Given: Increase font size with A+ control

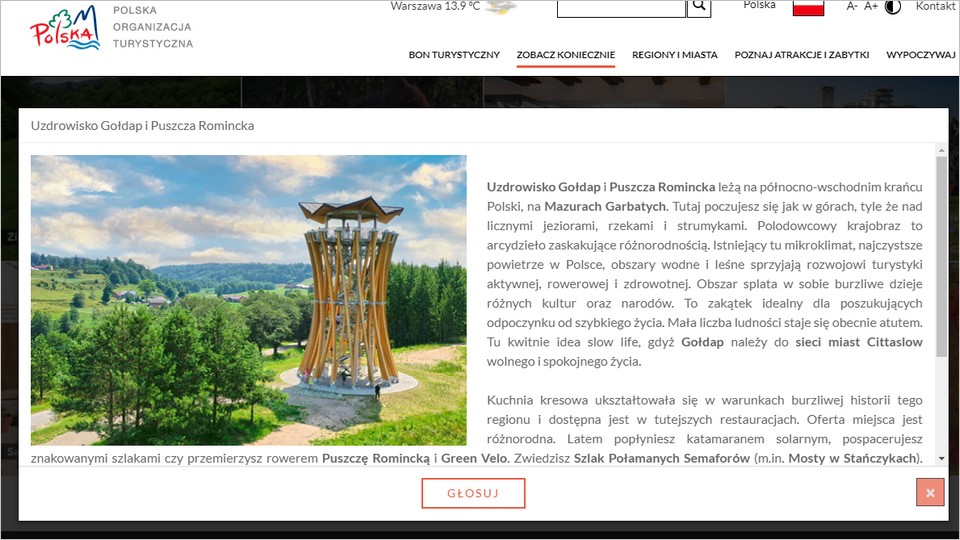Looking at the screenshot, I should point(871,6).
